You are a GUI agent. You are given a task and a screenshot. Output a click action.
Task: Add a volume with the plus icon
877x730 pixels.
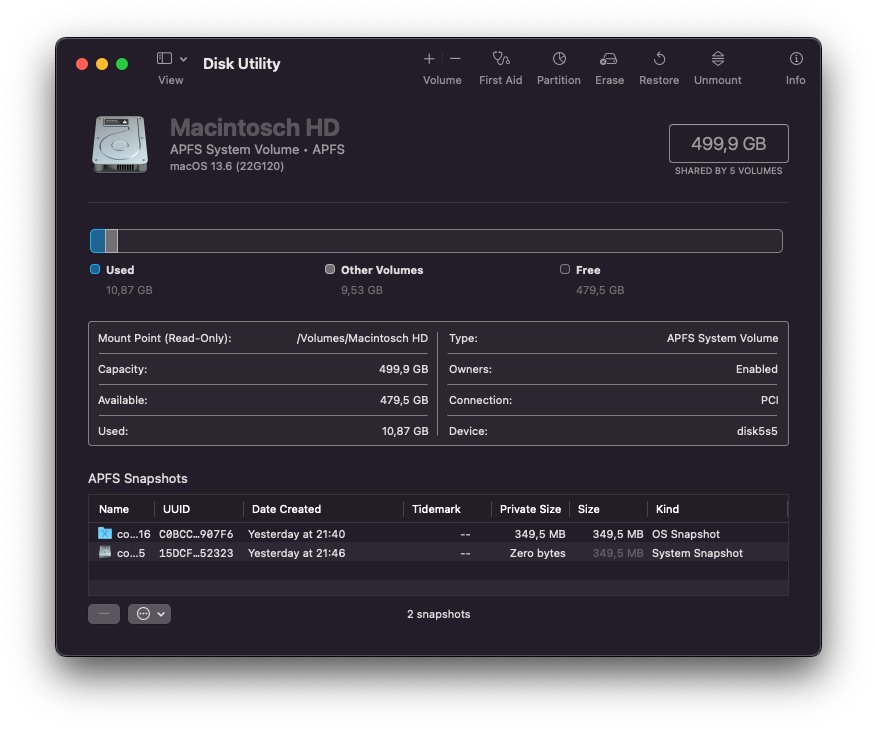coord(429,59)
